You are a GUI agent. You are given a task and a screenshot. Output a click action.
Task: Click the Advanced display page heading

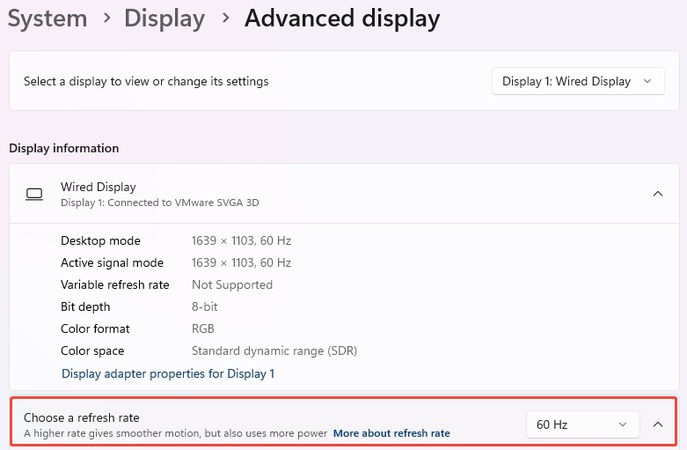point(342,18)
